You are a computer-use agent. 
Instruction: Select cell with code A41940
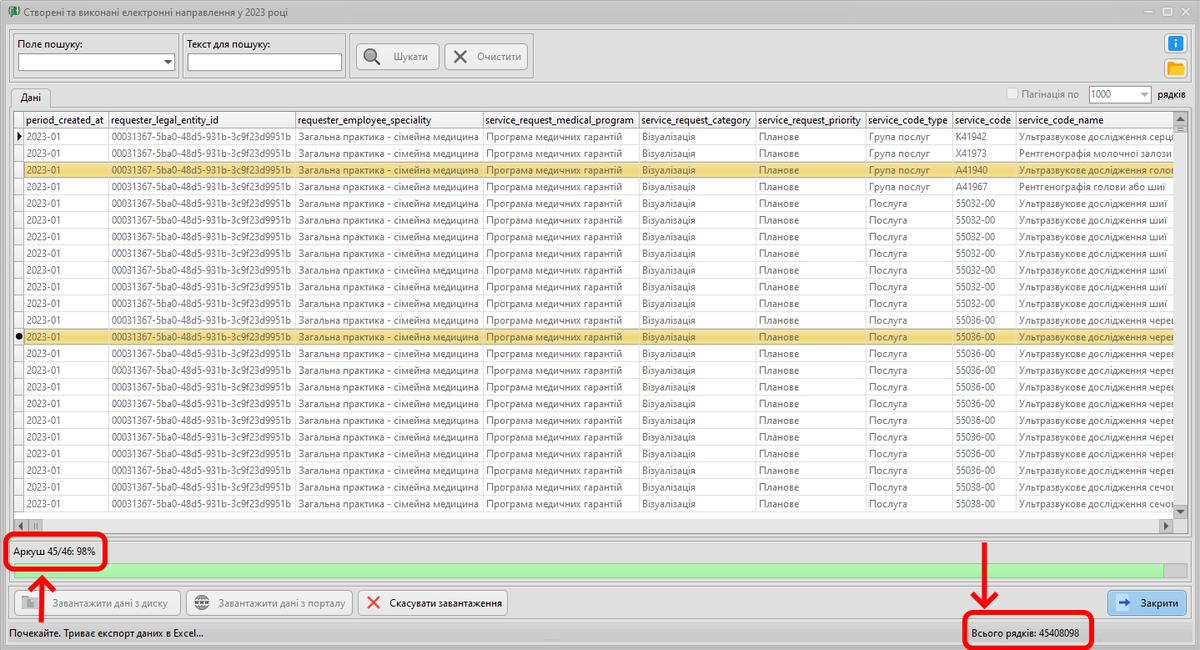tap(984, 170)
